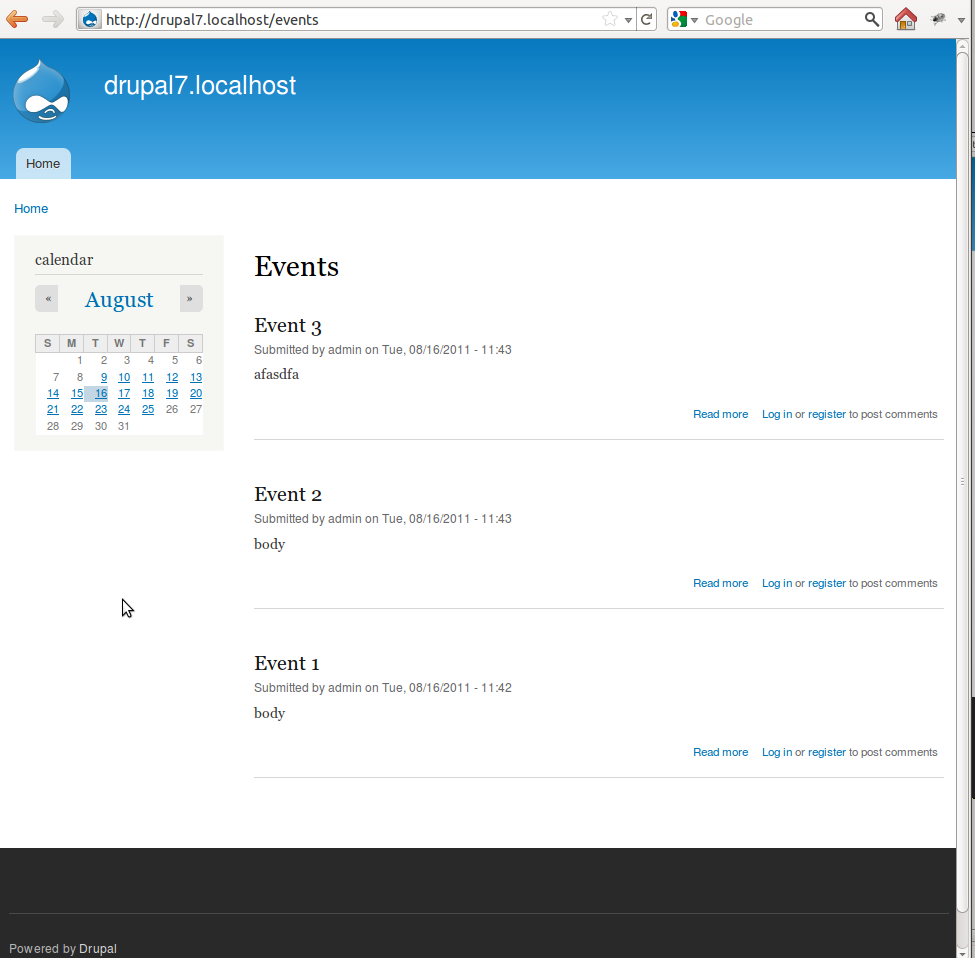Open calendar day 20
The height and width of the screenshot is (958, 975).
coord(196,394)
